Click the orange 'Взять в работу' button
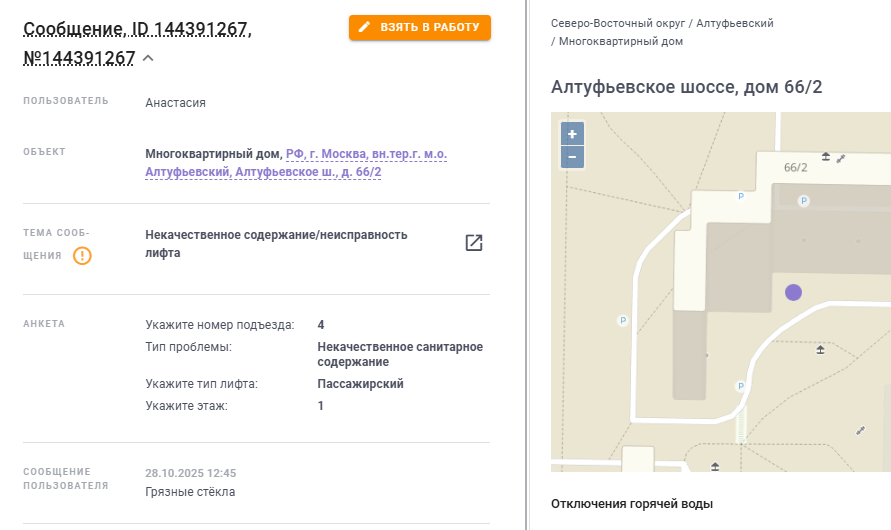This screenshot has height=530, width=891. click(420, 27)
